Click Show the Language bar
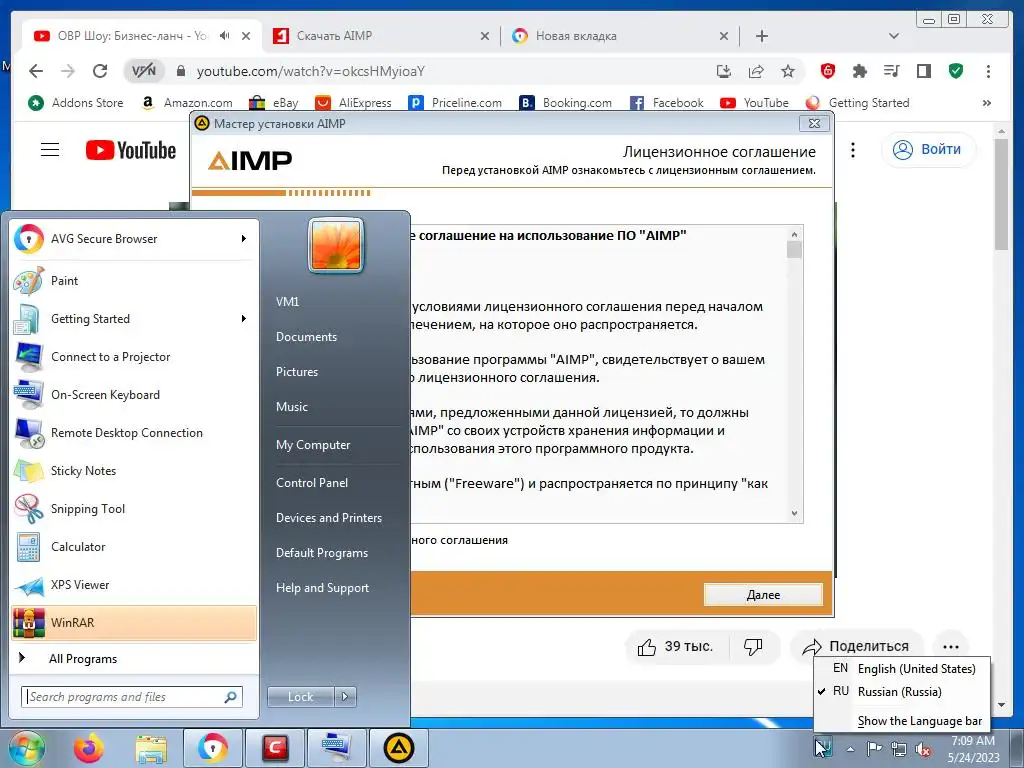Viewport: 1024px width, 768px height. tap(902, 721)
